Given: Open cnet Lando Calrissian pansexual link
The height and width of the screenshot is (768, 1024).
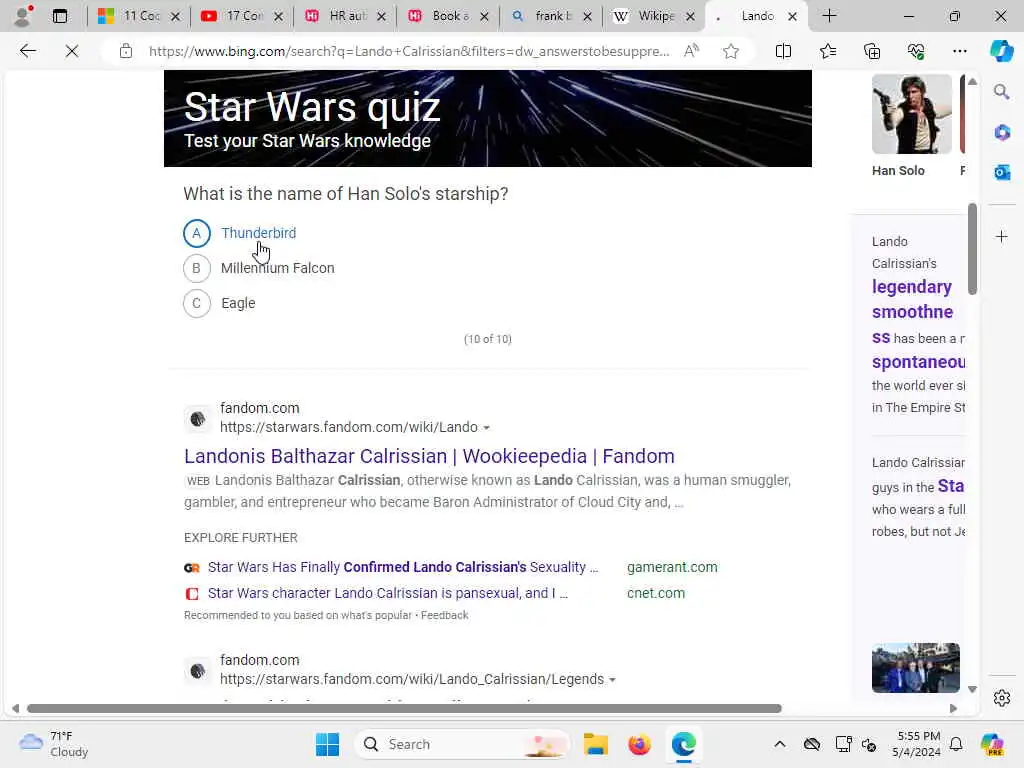Looking at the screenshot, I should tap(387, 593).
